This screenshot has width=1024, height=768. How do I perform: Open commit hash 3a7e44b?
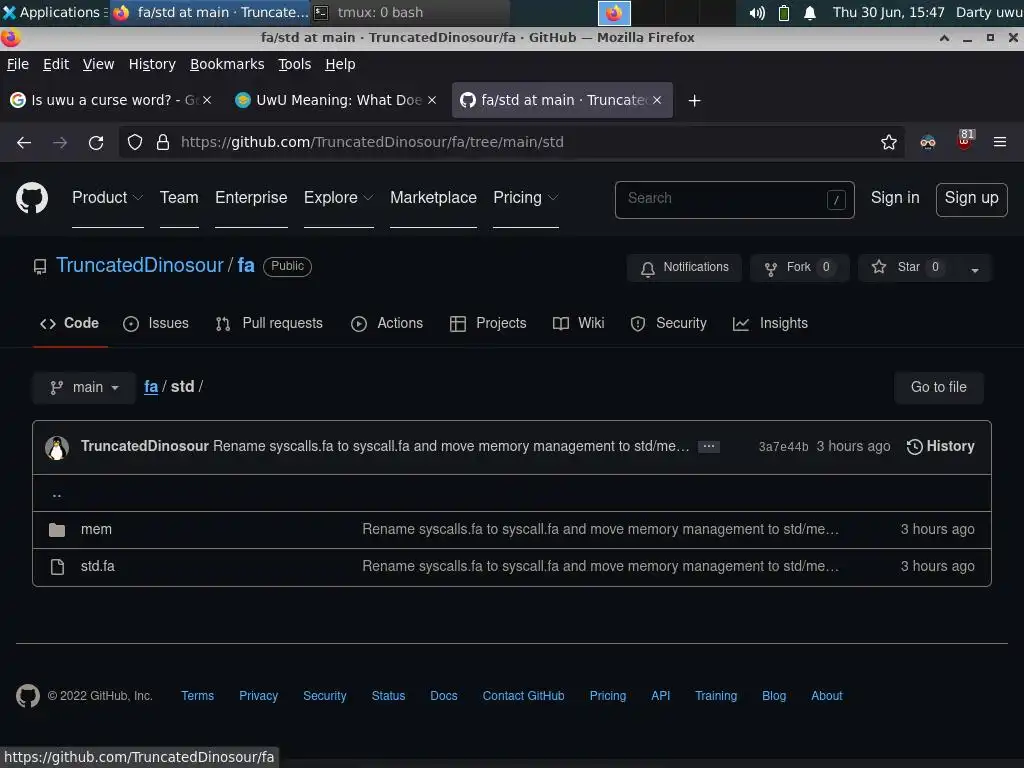(x=783, y=447)
